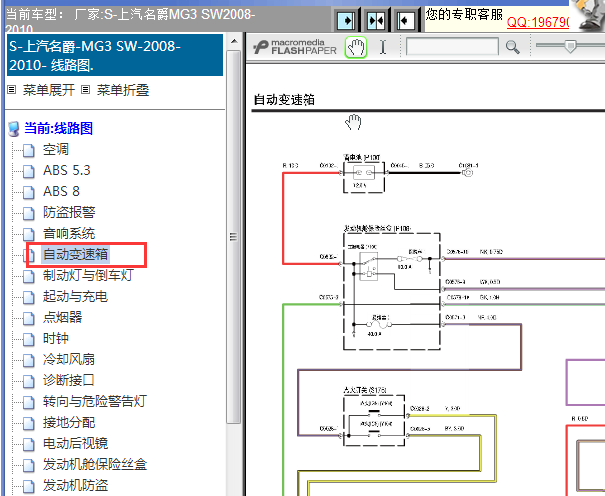Screen dimensions: 605x496
Task: Click the expand-right panel arrow button
Action: (x=346, y=20)
